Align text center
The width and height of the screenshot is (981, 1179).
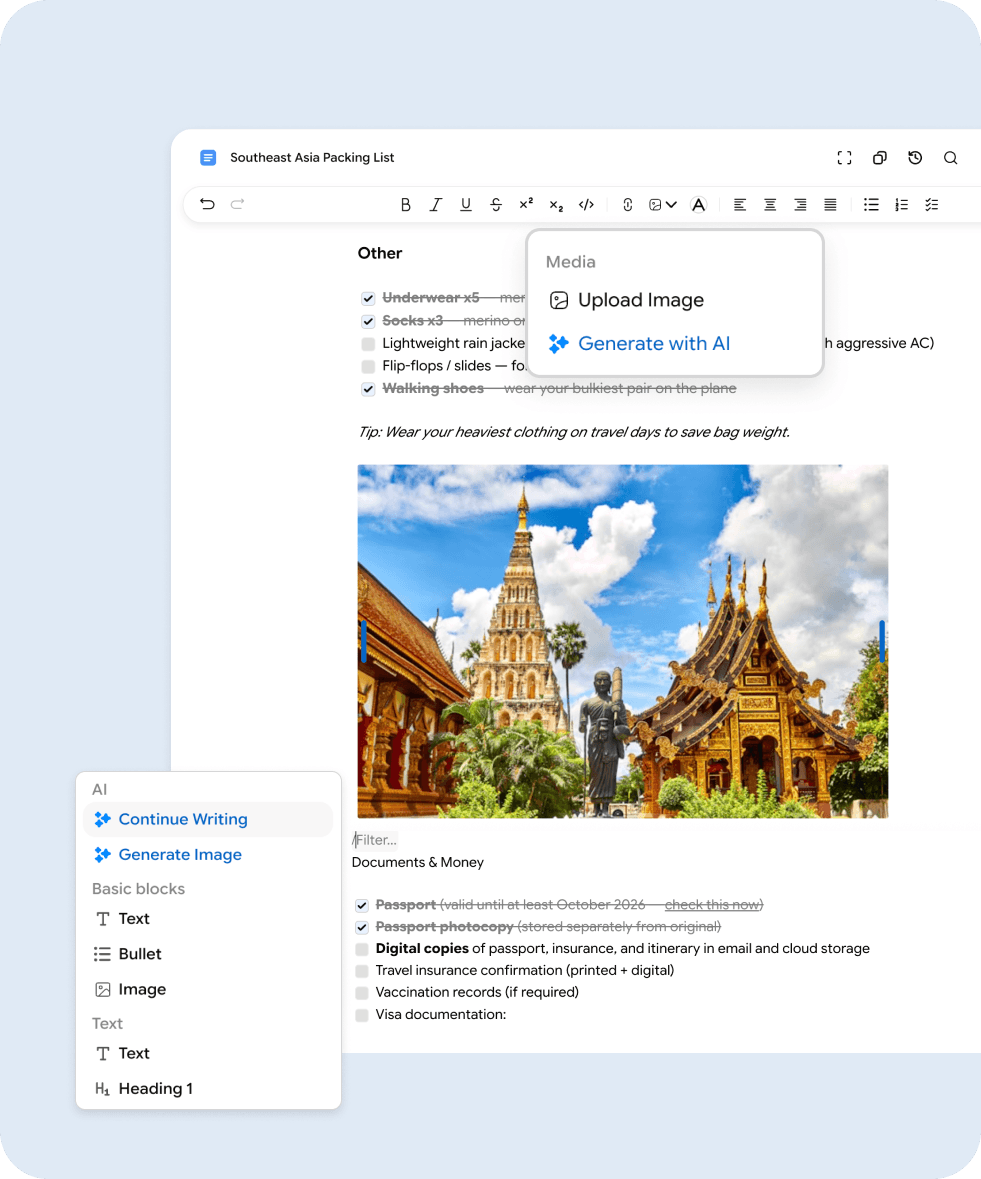point(770,205)
